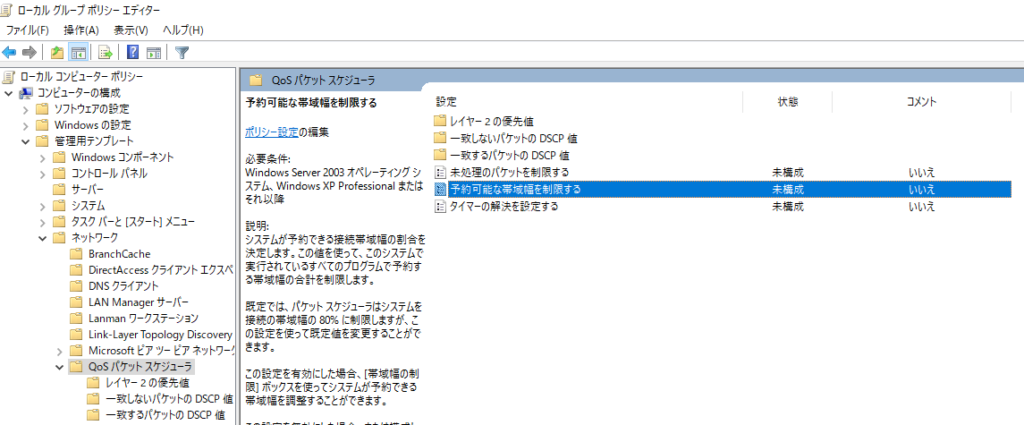Click the Back arrow toolbar icon
This screenshot has height=425, width=1024.
coord(9,52)
